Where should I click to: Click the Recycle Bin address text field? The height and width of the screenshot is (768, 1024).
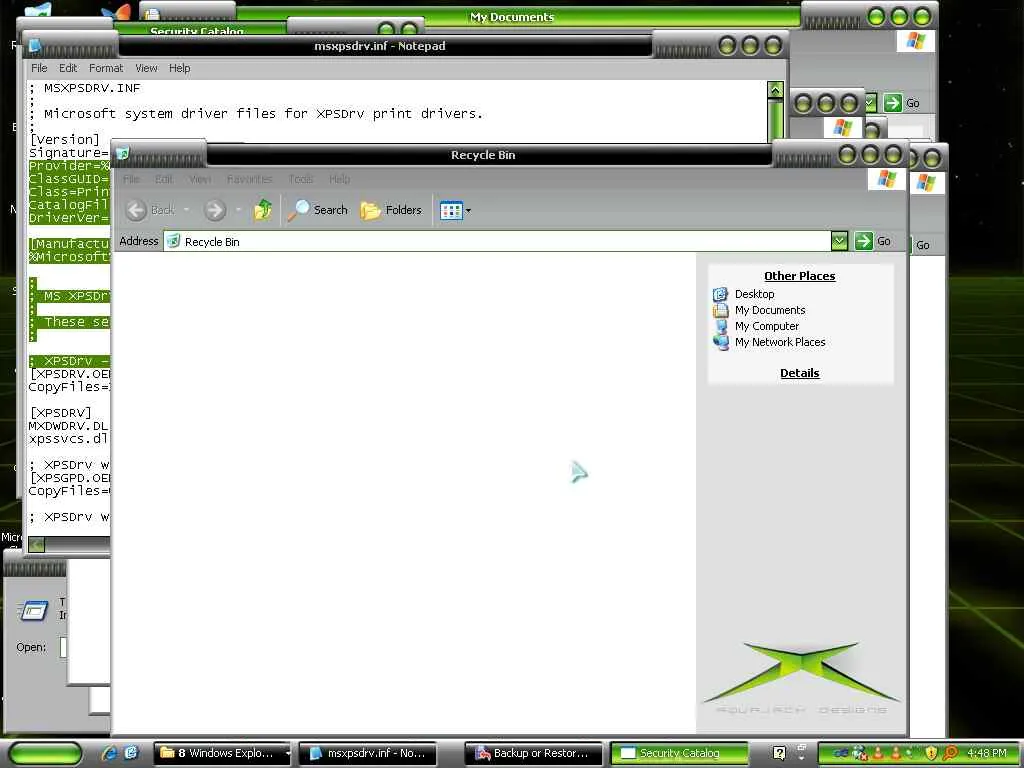pos(497,241)
